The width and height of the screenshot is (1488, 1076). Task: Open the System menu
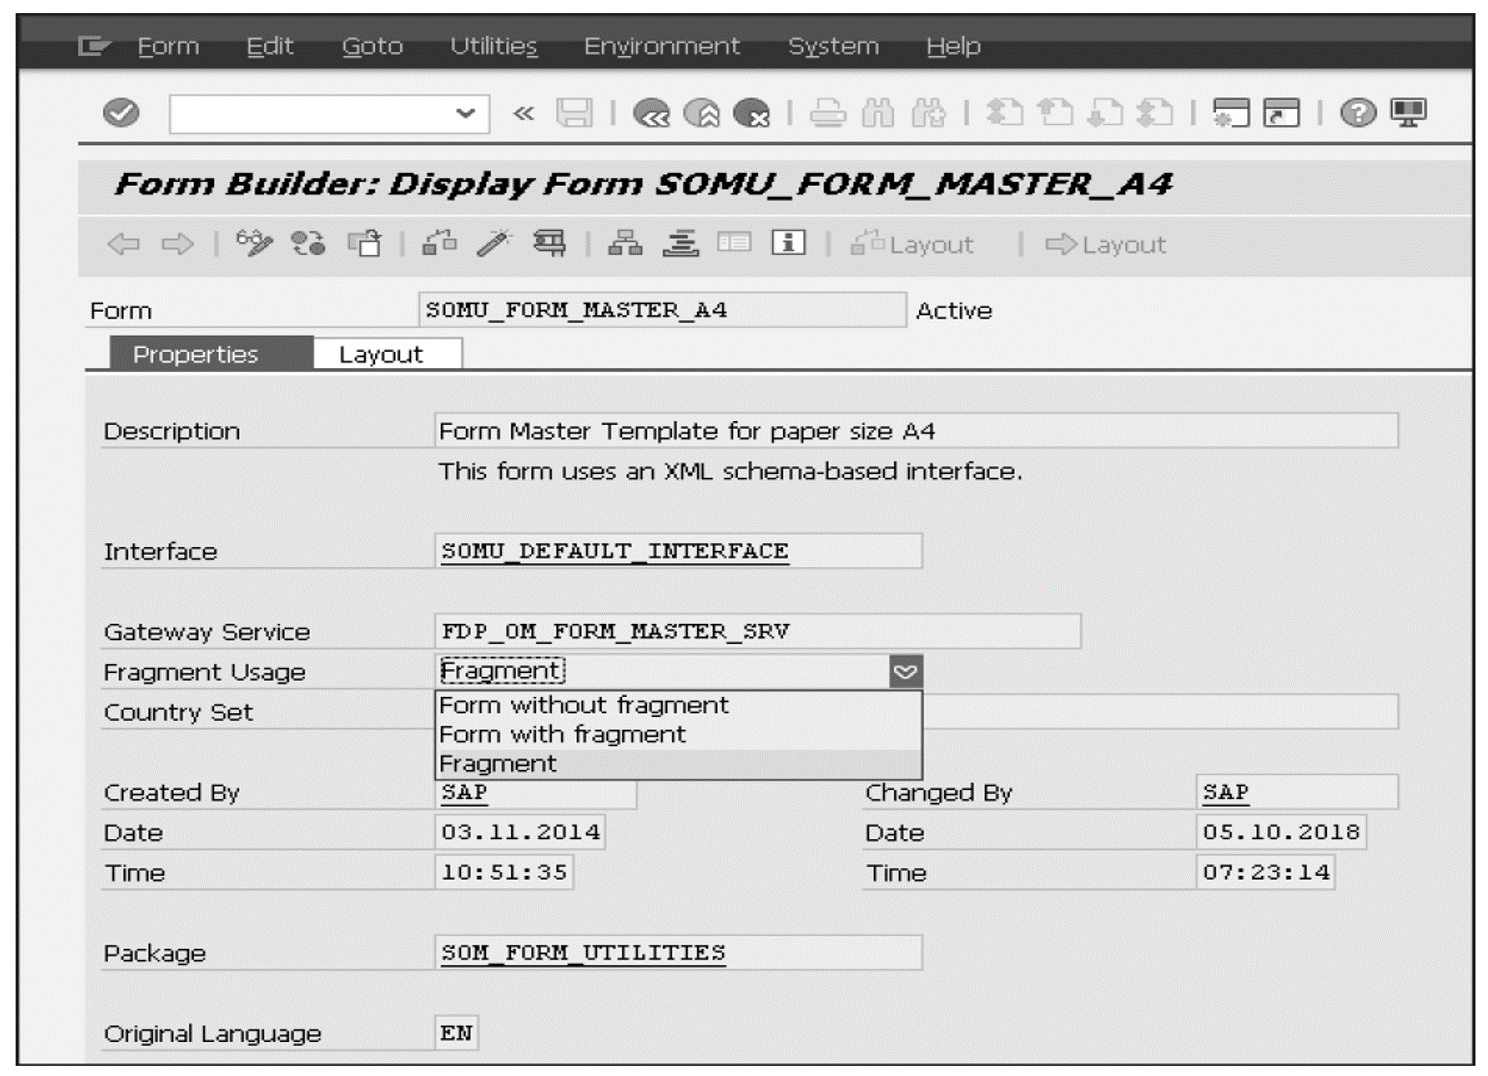[833, 46]
